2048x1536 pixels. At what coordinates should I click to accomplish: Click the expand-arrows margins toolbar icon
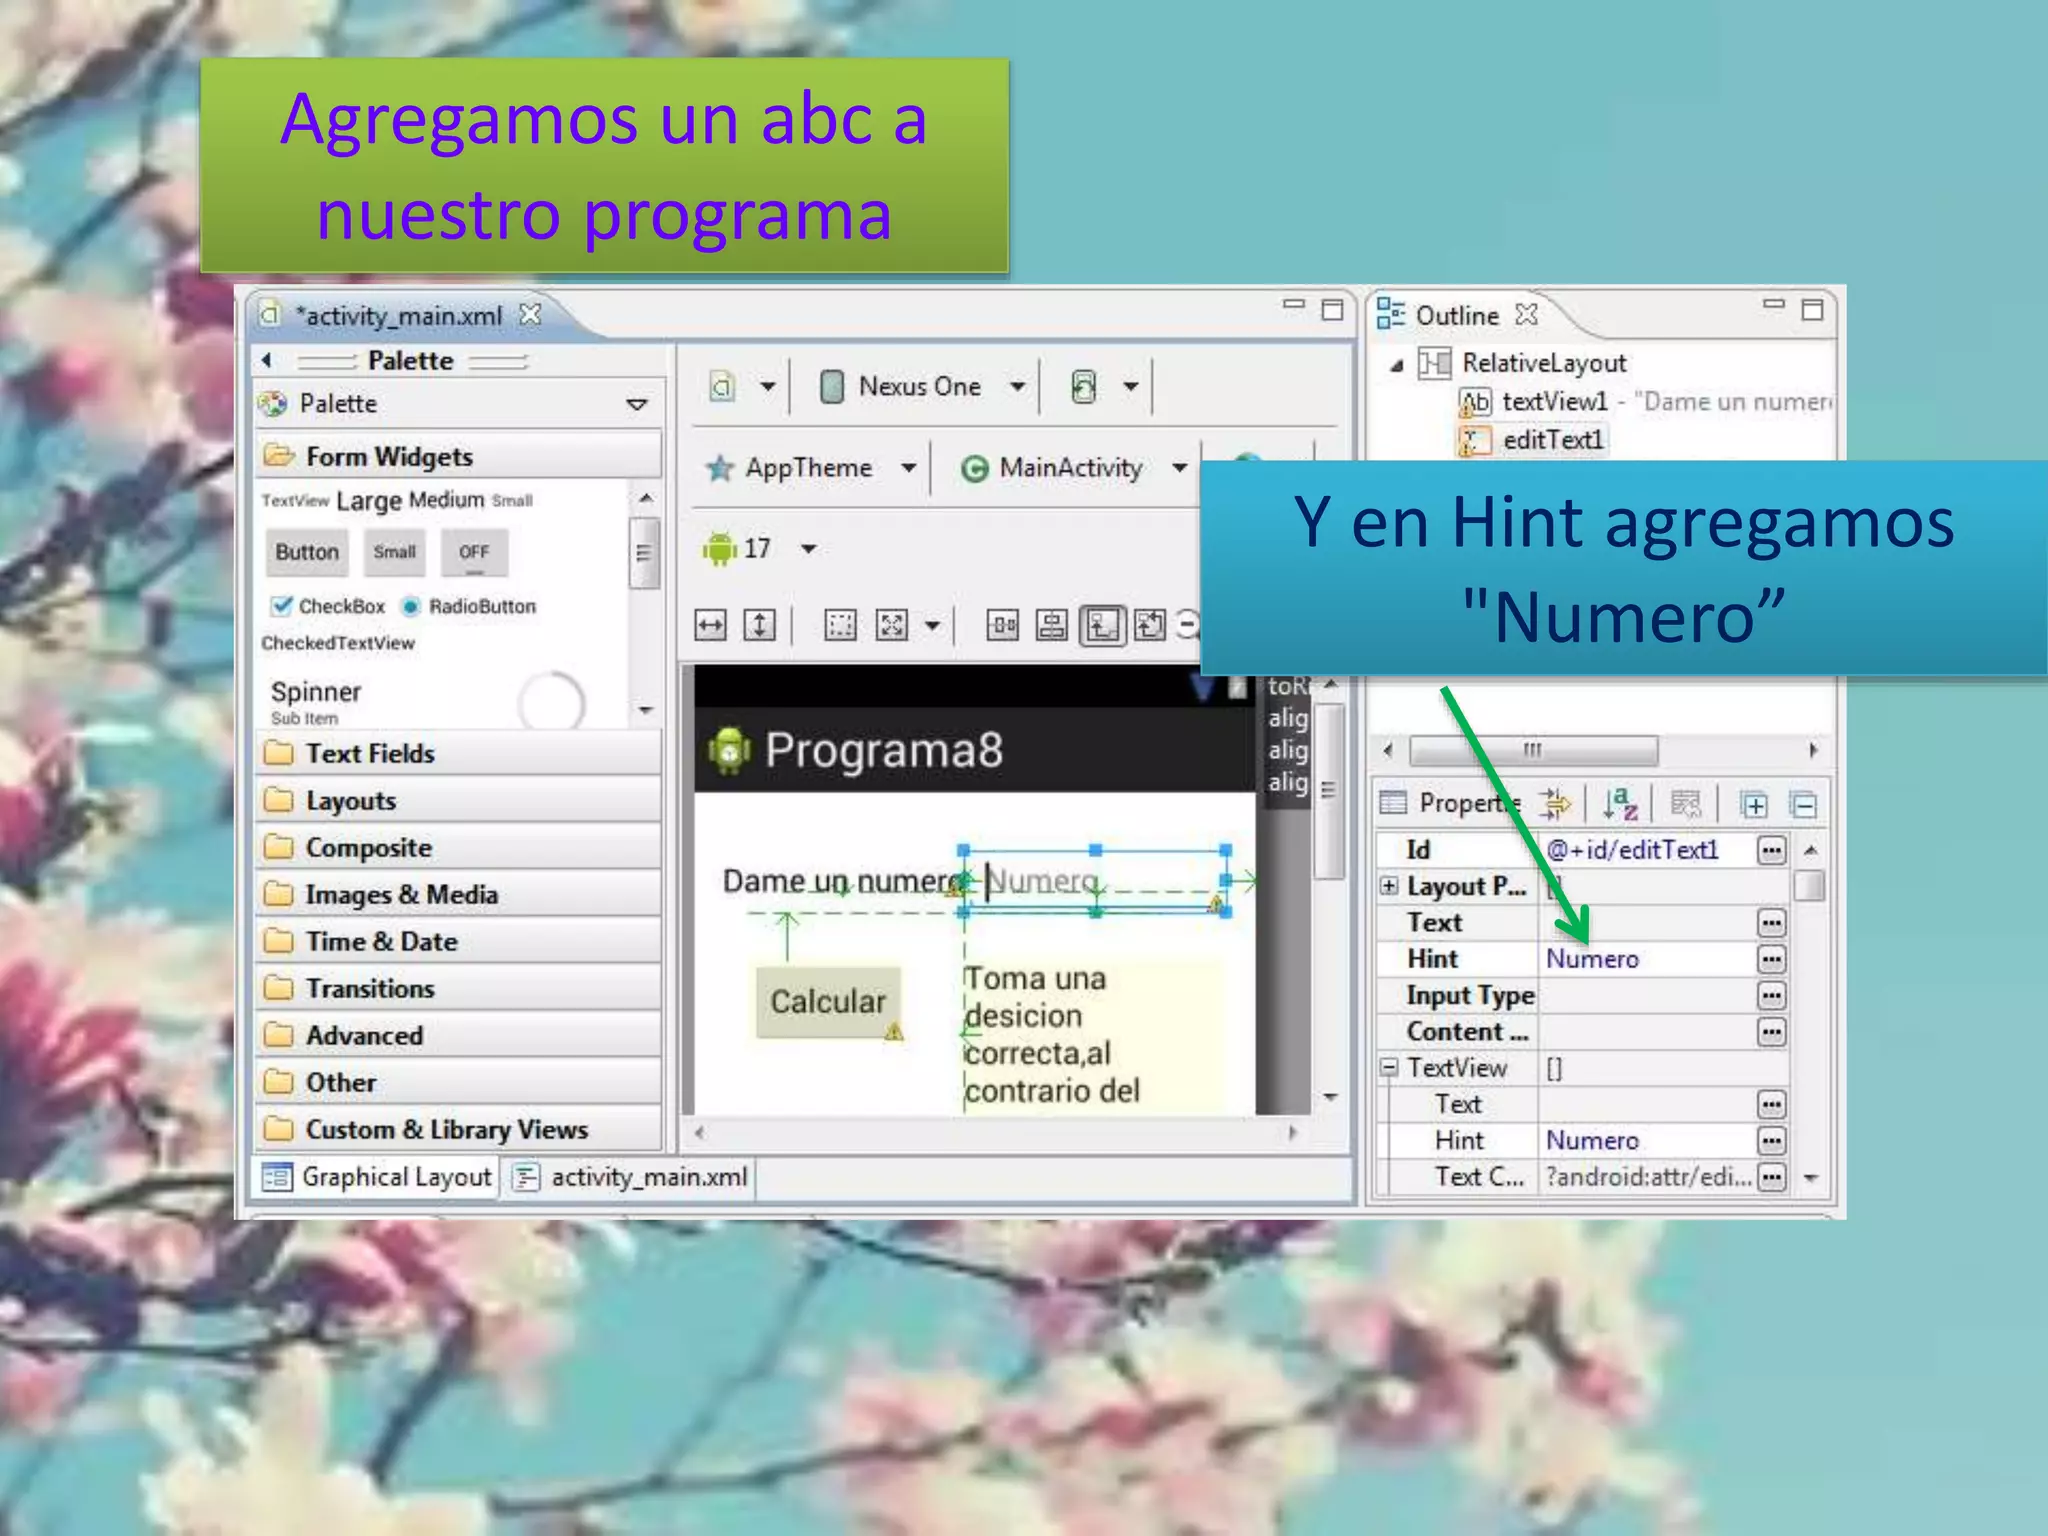891,626
